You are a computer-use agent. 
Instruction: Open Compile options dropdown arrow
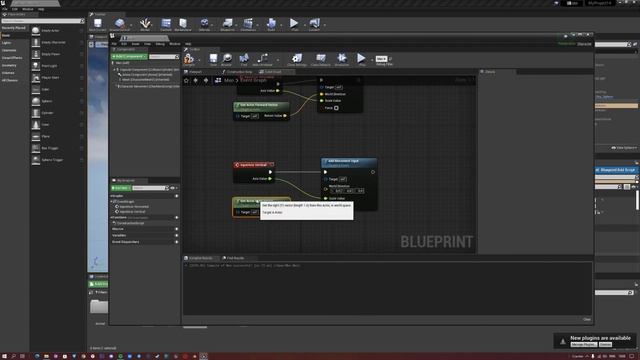tap(199, 60)
